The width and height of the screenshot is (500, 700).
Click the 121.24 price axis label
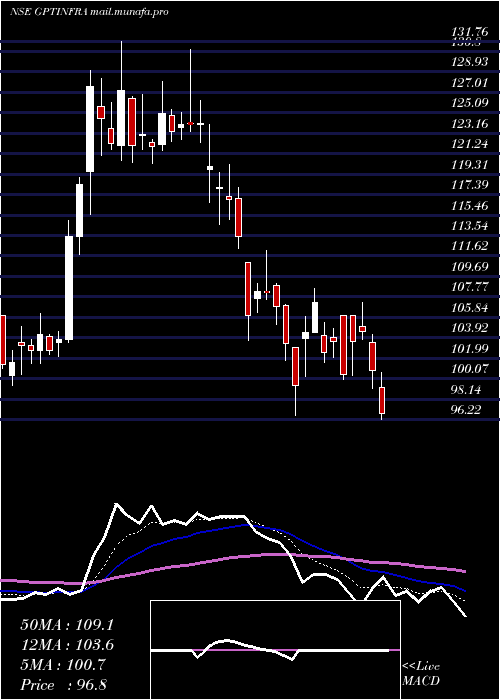(472, 144)
